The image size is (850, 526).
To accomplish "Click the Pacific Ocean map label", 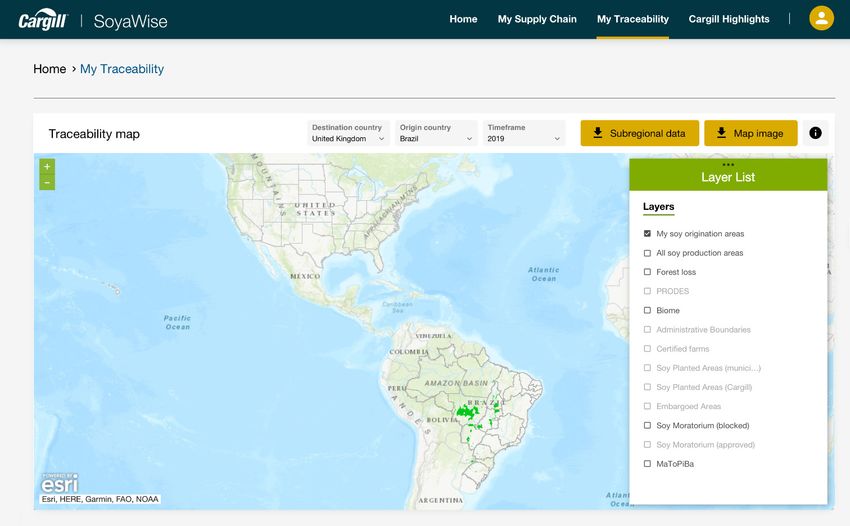I will [177, 323].
